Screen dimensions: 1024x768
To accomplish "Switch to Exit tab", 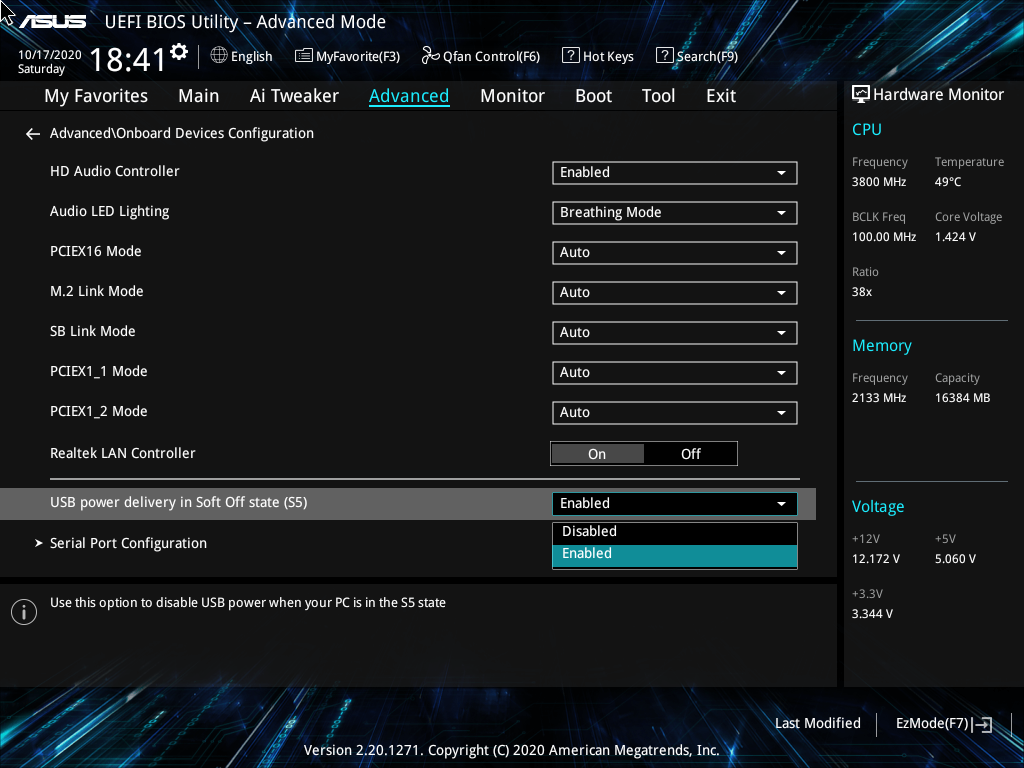I will [721, 96].
